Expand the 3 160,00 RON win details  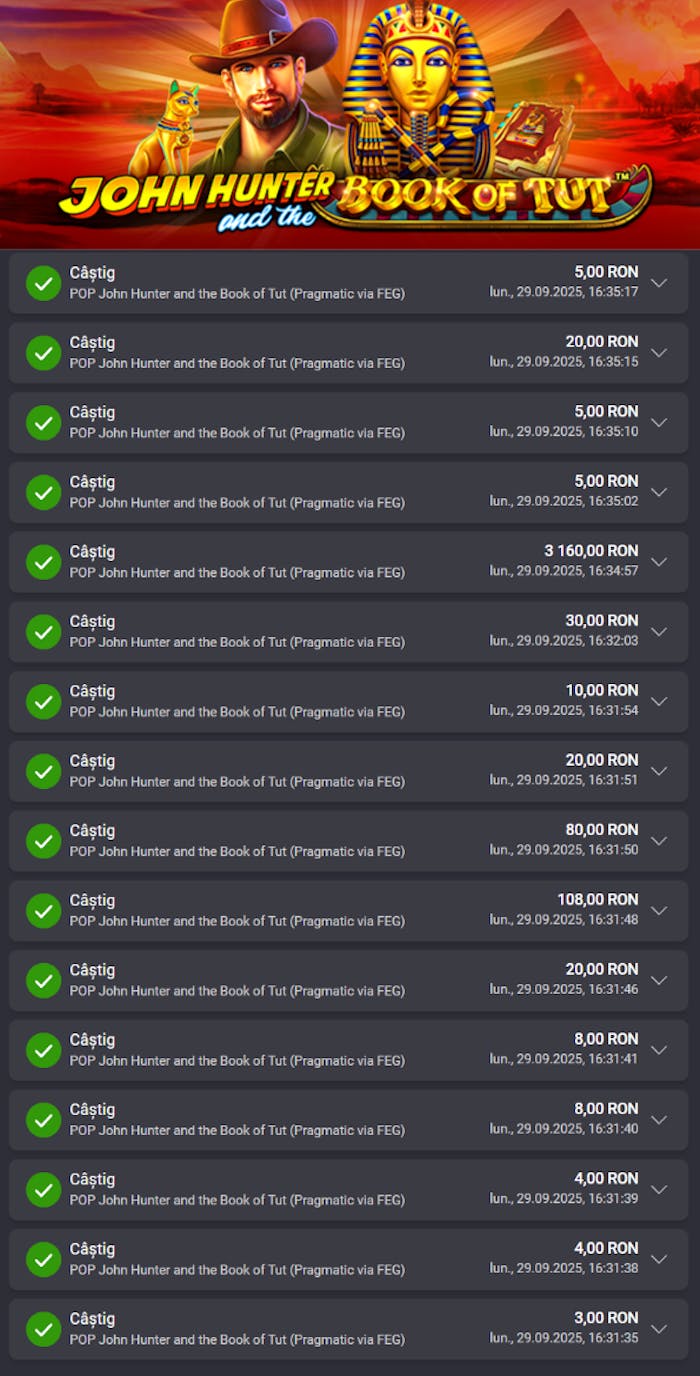(x=658, y=562)
